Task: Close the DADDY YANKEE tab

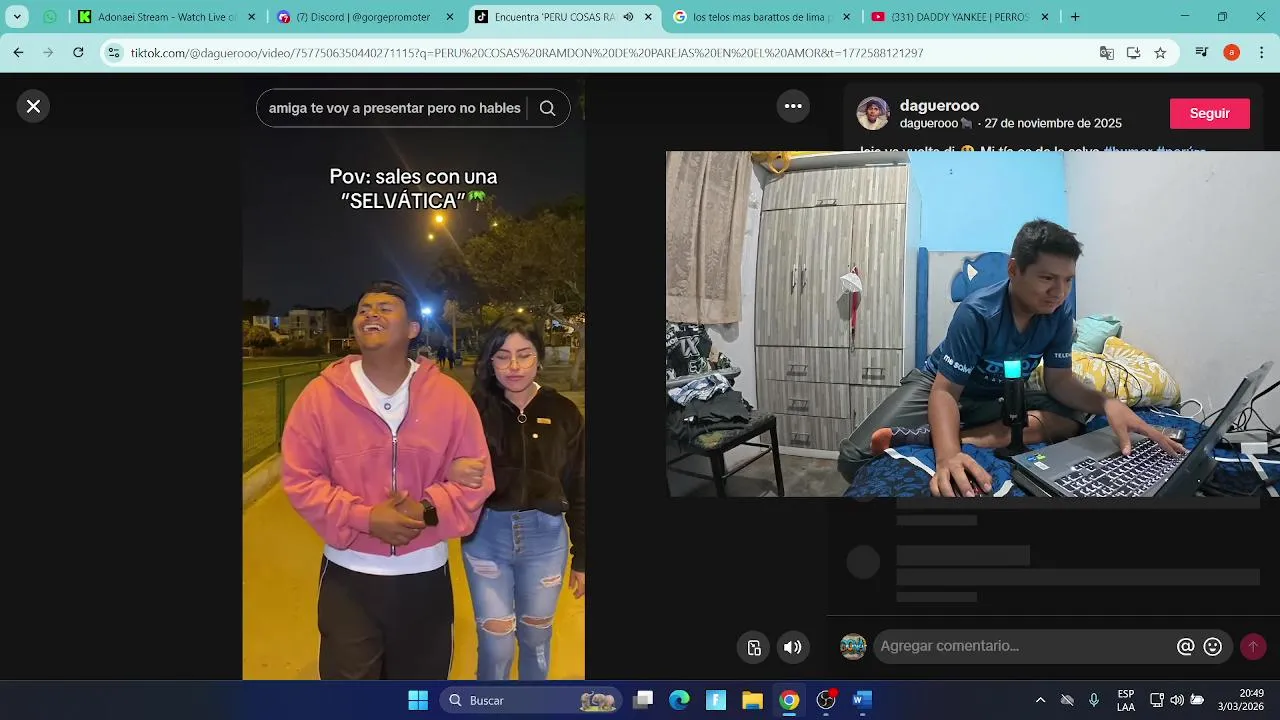Action: [x=1045, y=17]
